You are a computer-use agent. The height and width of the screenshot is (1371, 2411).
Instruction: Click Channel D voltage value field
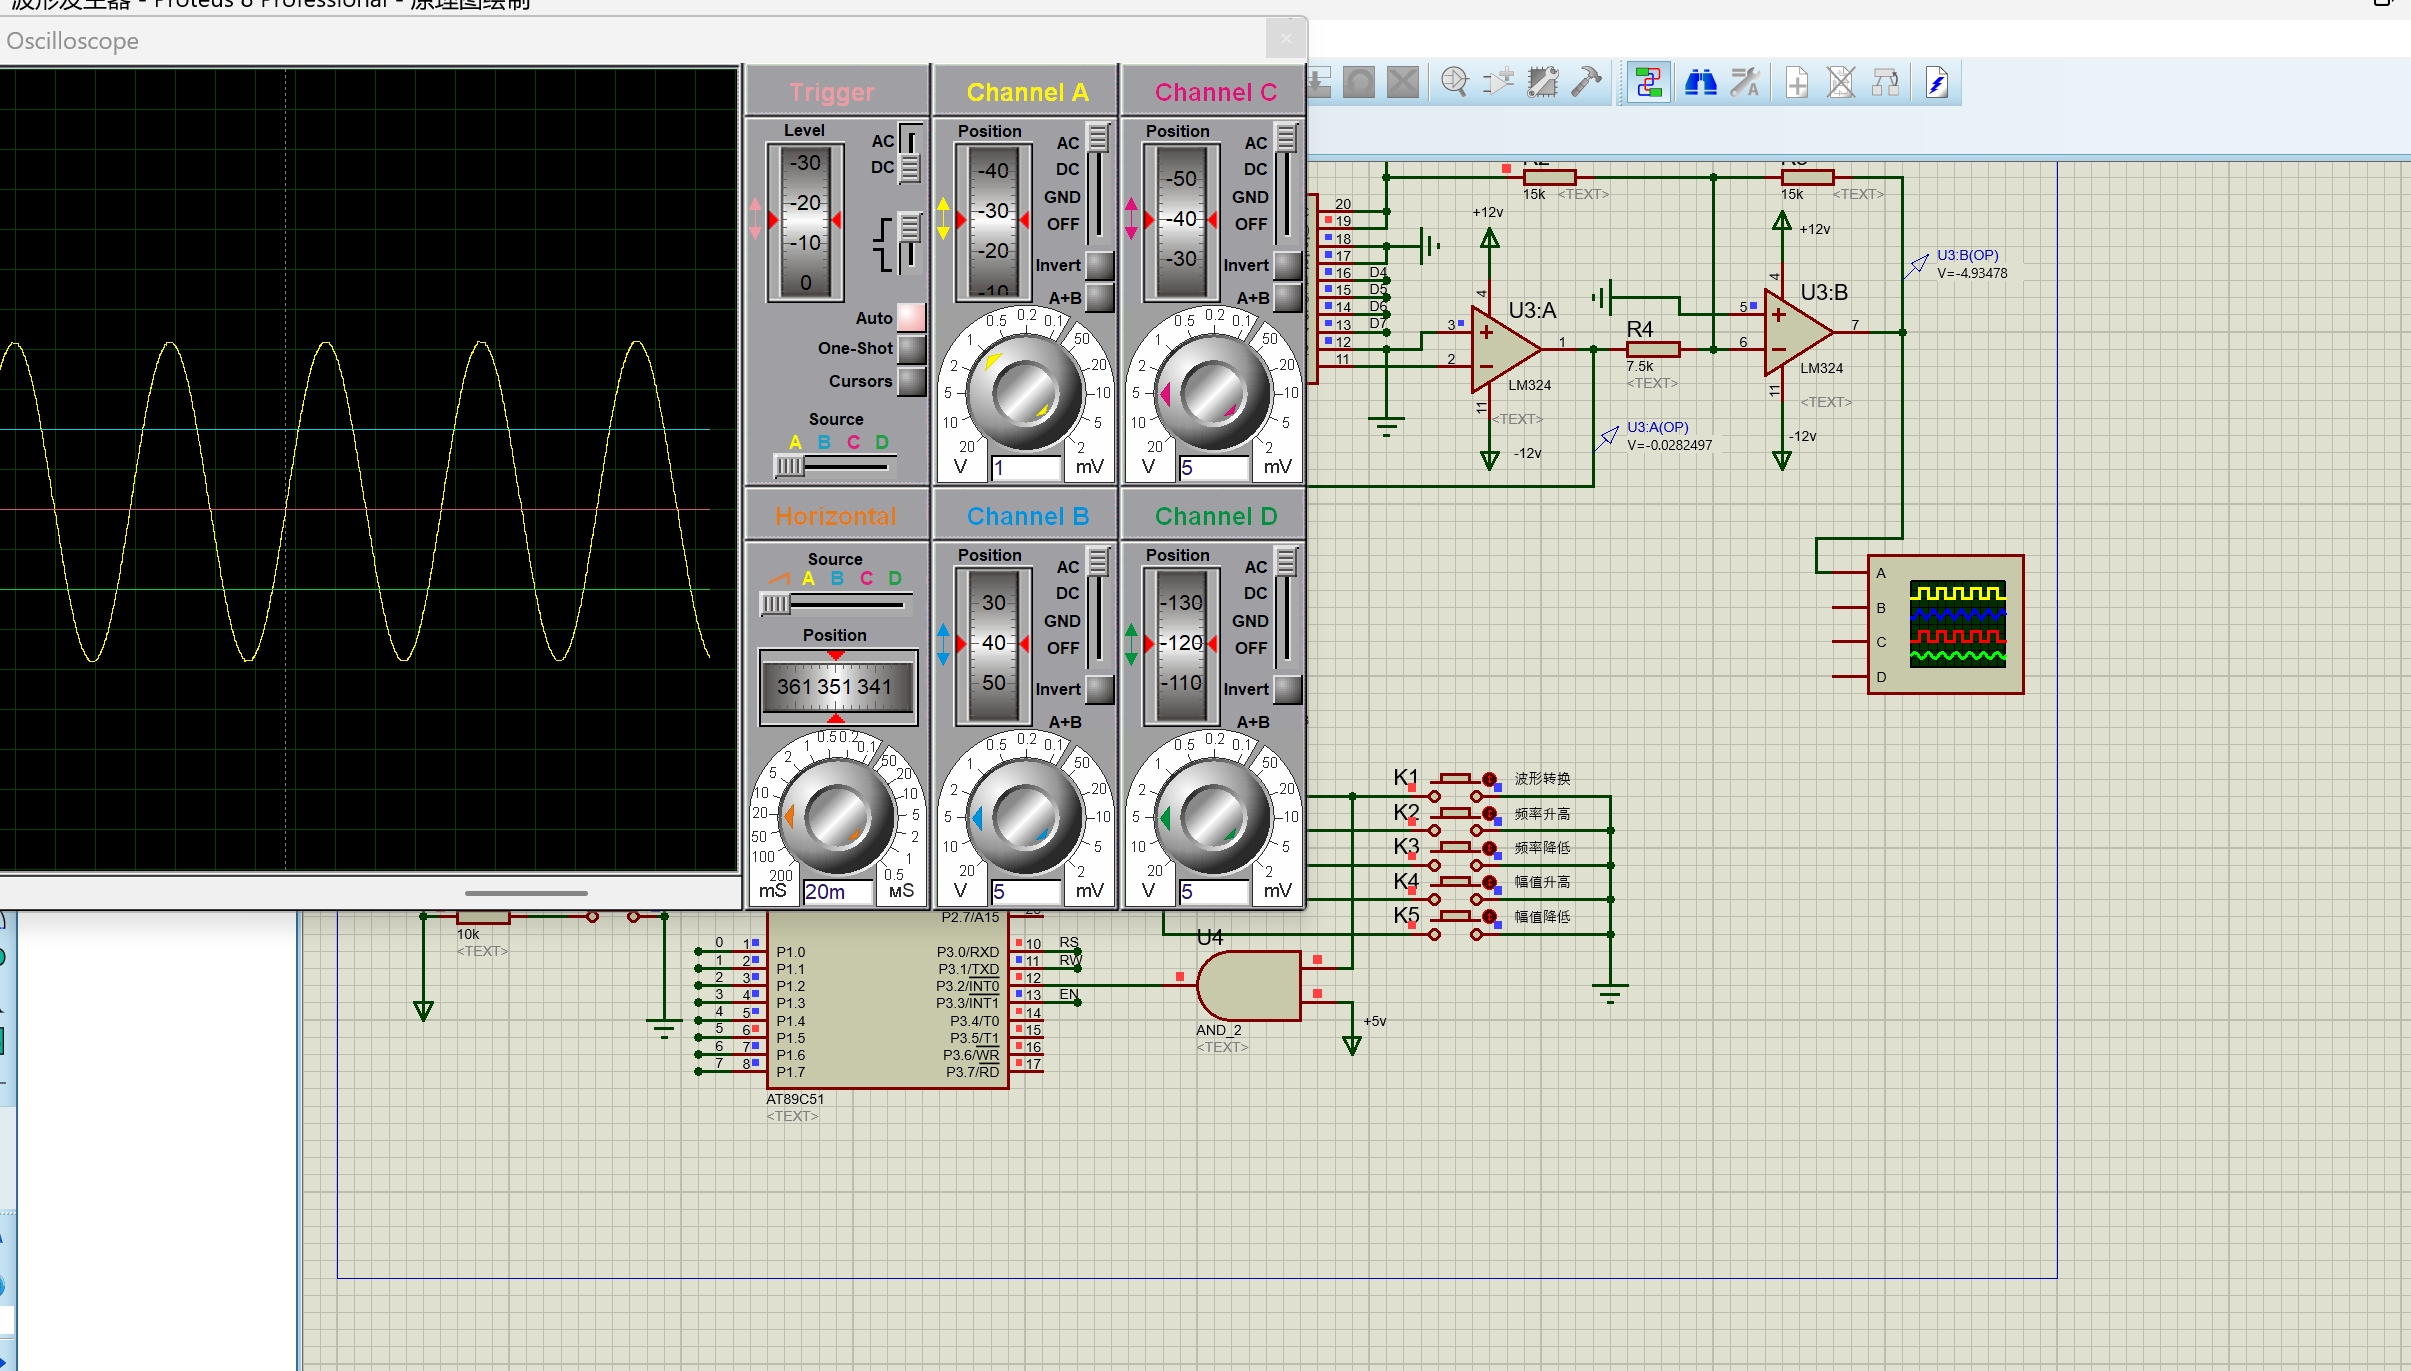point(1214,892)
